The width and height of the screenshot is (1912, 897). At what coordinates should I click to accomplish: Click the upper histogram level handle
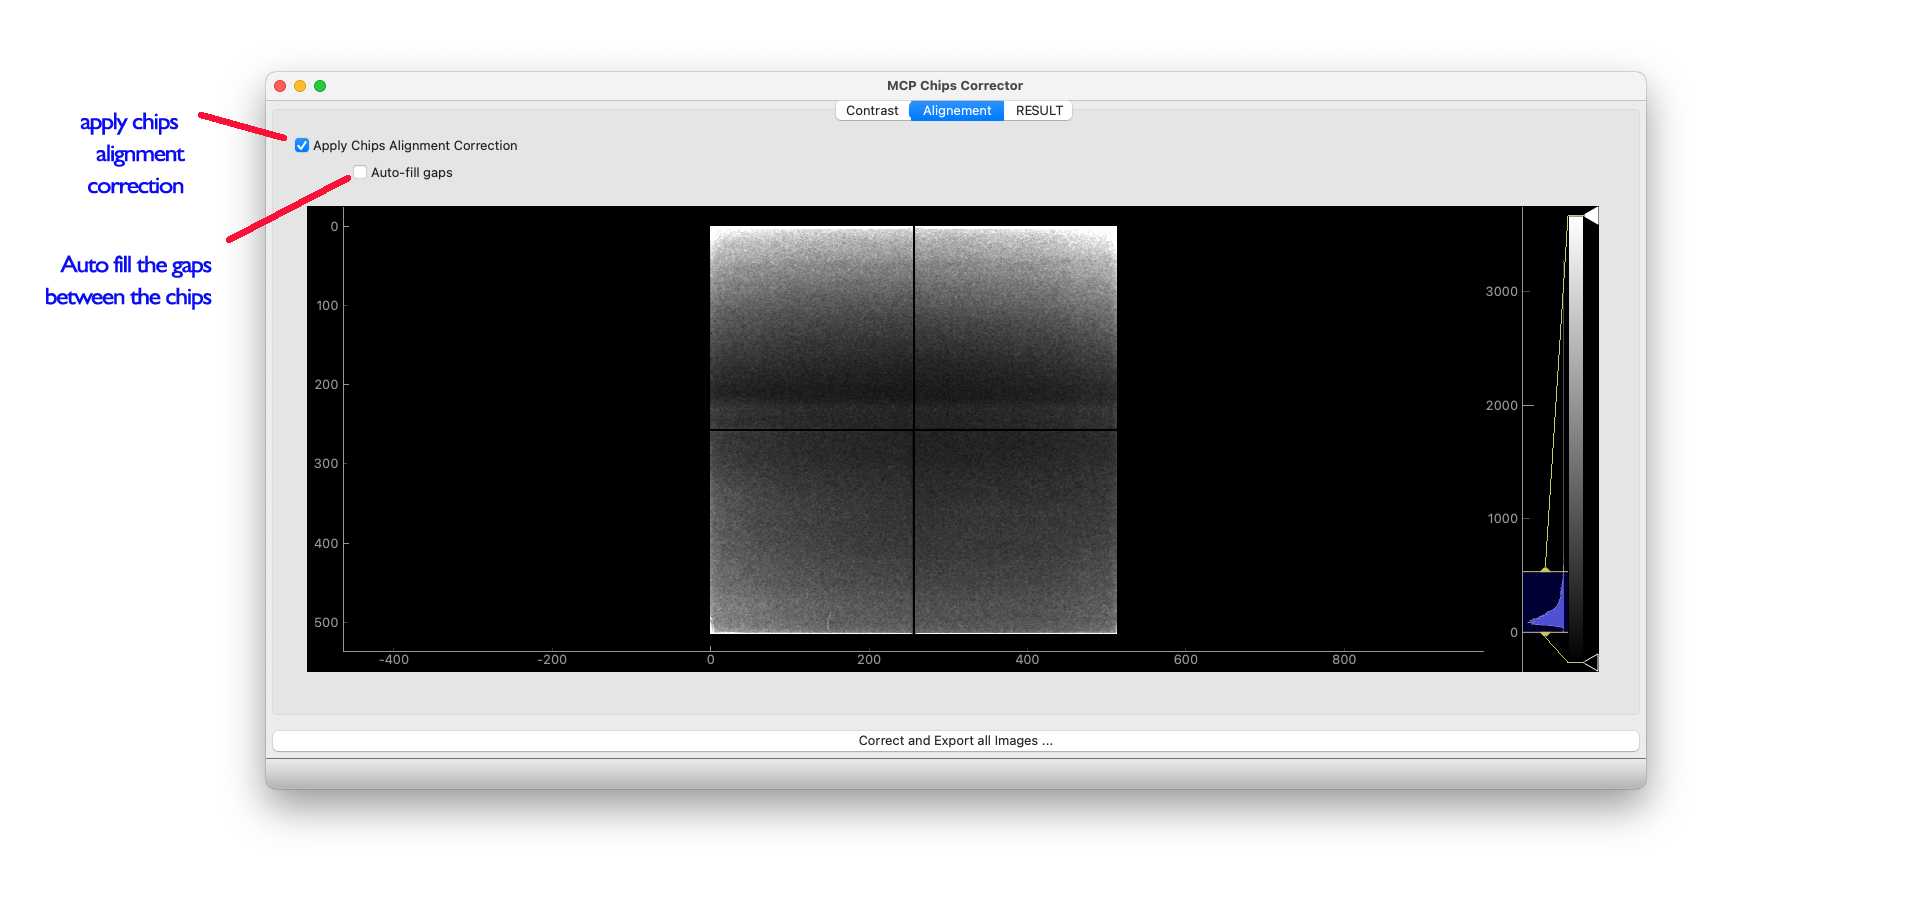[x=1545, y=571]
